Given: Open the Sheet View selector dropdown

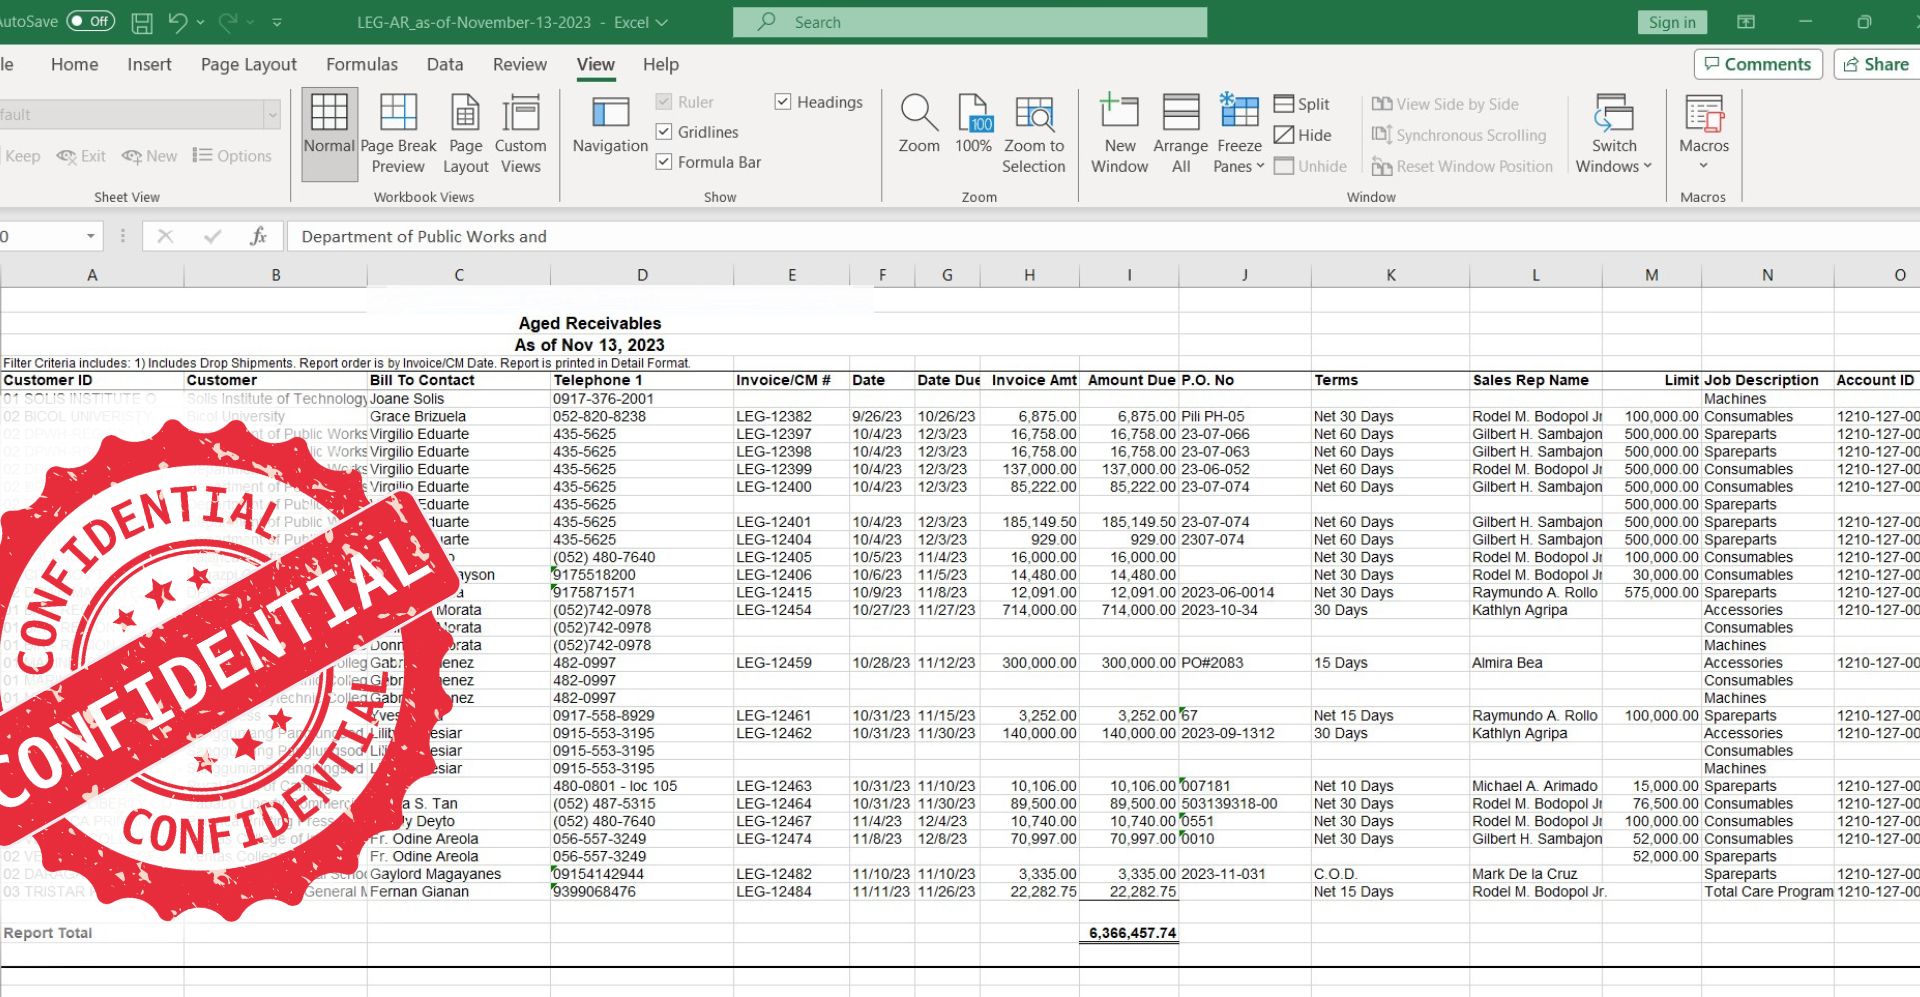Looking at the screenshot, I should pyautogui.click(x=272, y=114).
